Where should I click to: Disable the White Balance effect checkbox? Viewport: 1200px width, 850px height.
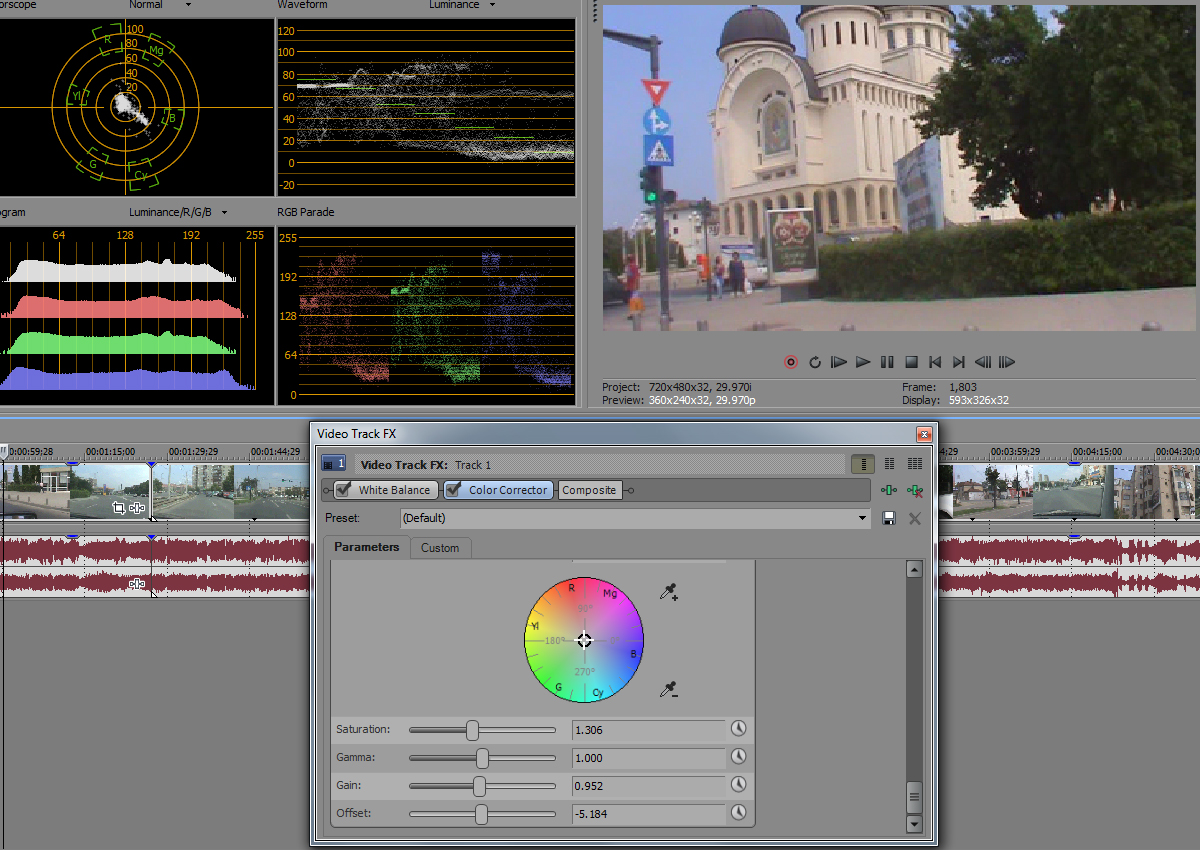pos(344,490)
